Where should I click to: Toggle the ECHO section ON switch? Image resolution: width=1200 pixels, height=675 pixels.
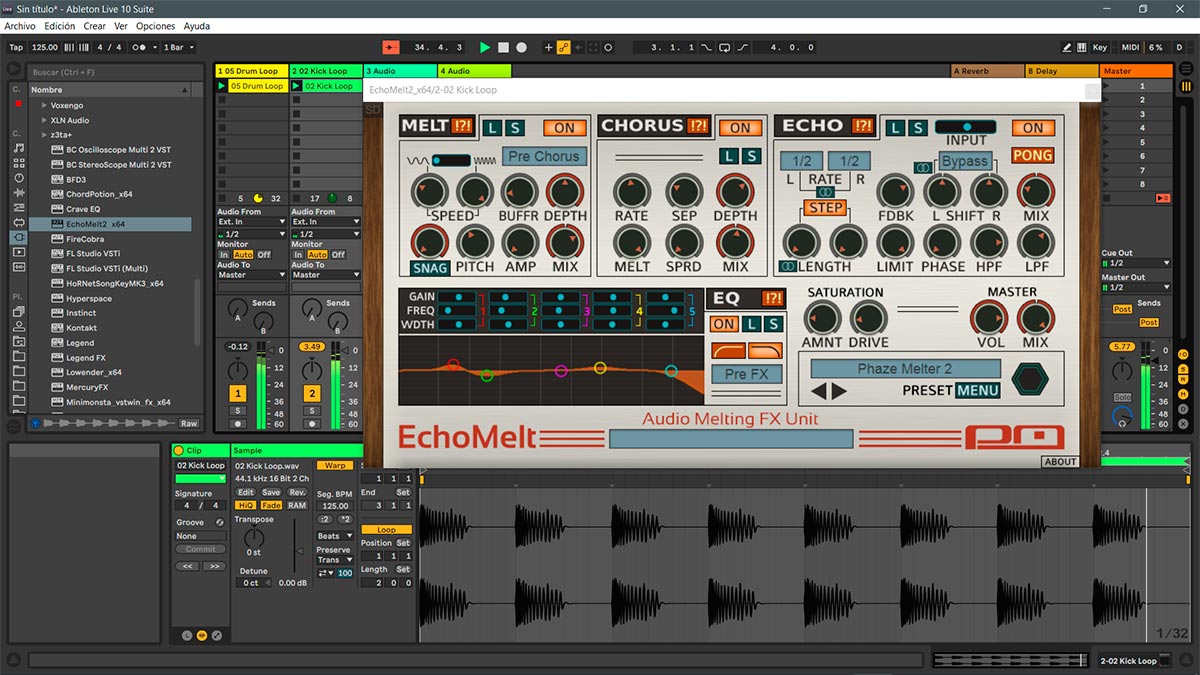pos(1033,128)
